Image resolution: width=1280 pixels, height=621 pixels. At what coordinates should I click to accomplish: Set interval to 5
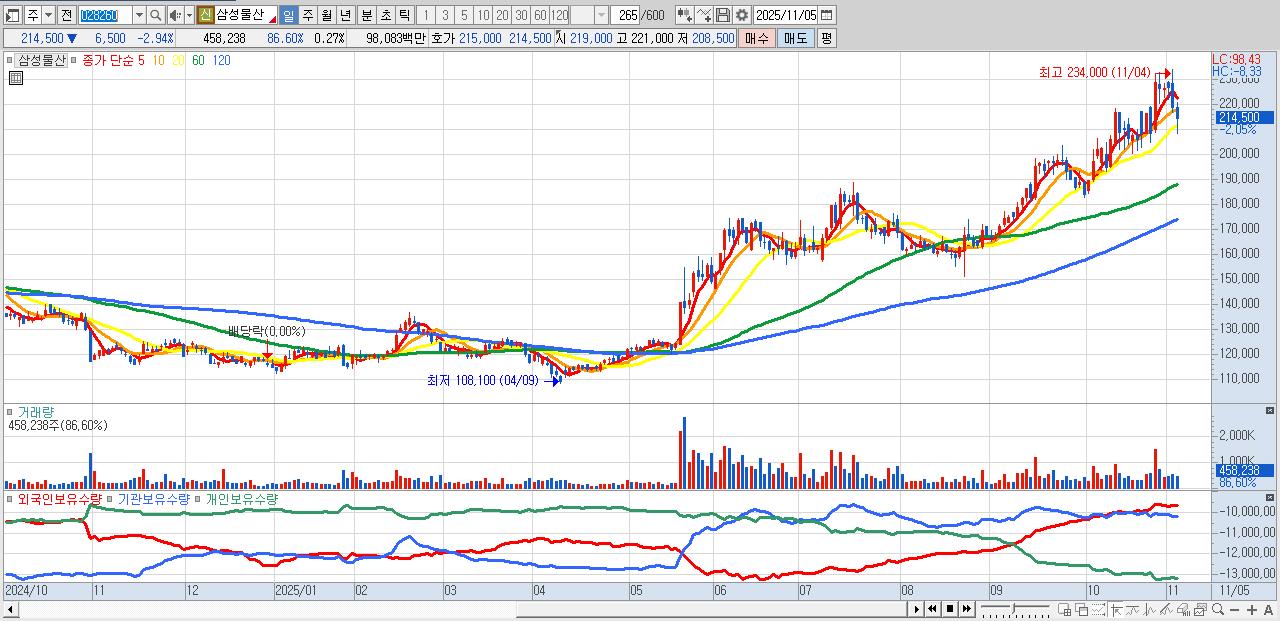tap(464, 15)
